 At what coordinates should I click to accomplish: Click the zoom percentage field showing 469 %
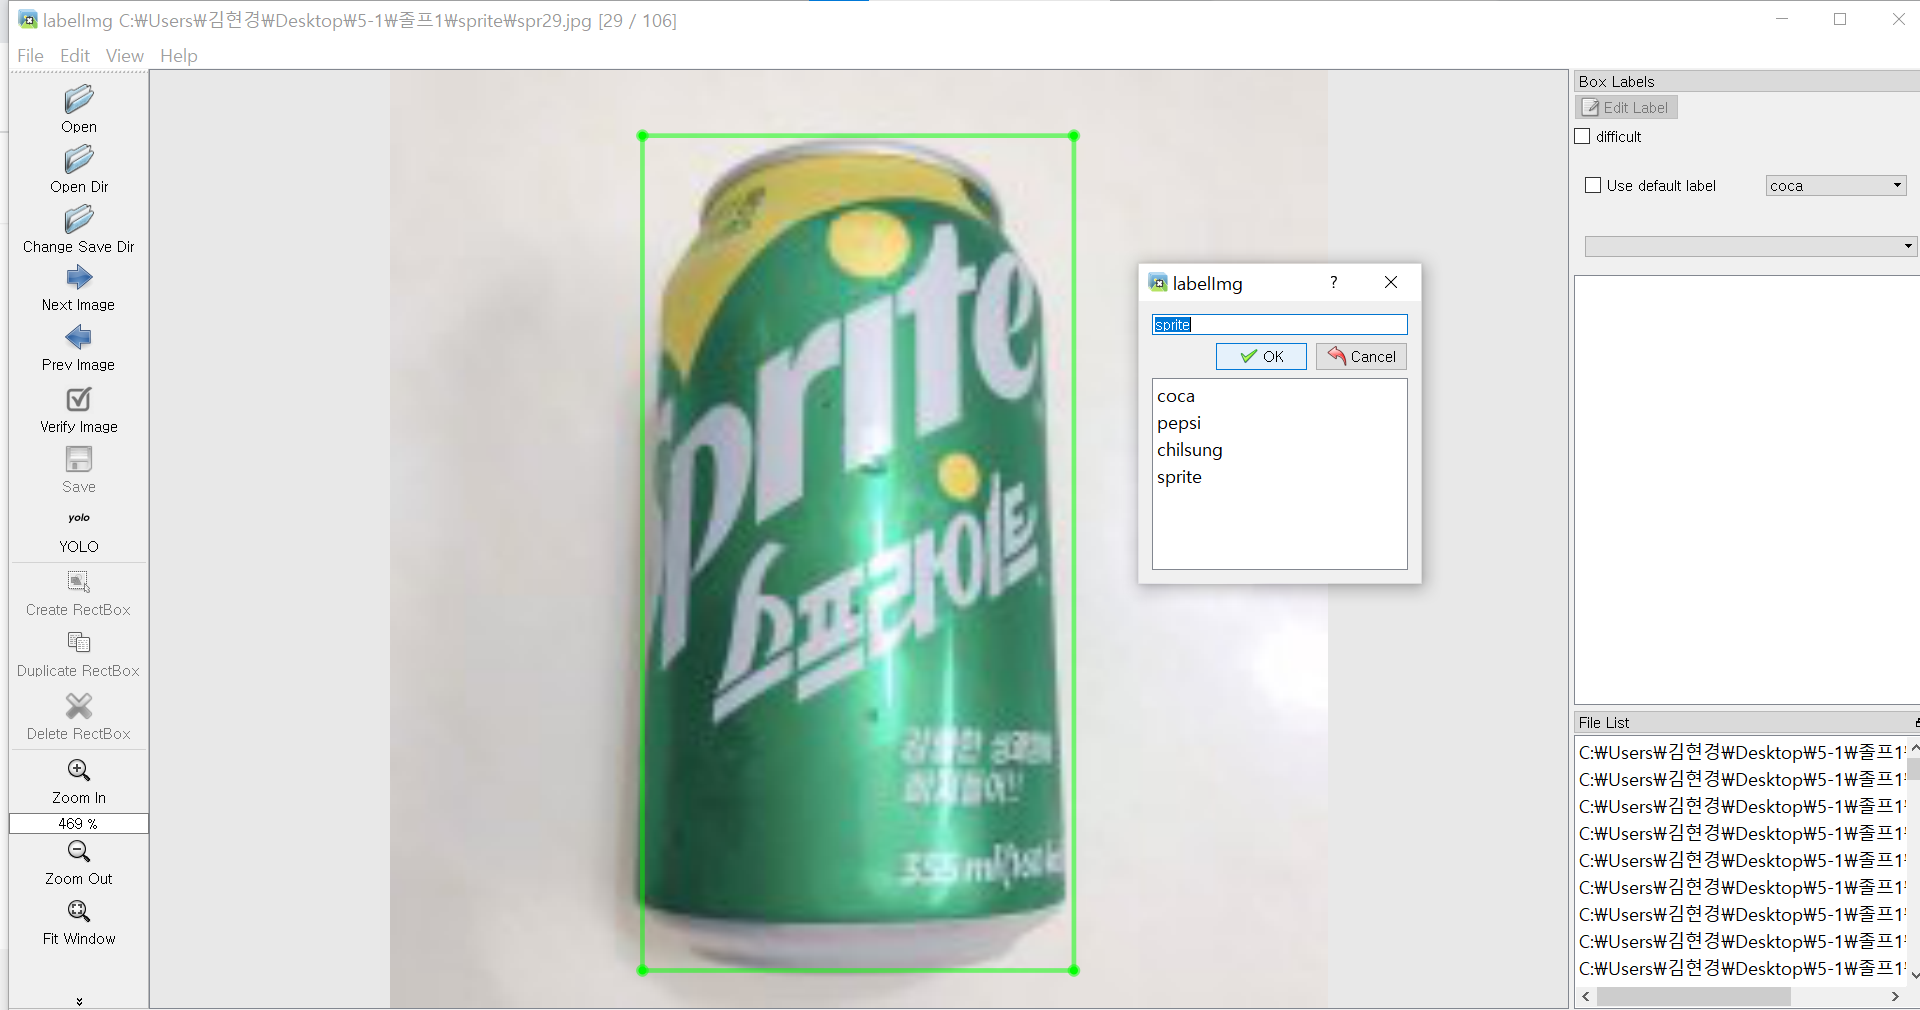[x=79, y=823]
